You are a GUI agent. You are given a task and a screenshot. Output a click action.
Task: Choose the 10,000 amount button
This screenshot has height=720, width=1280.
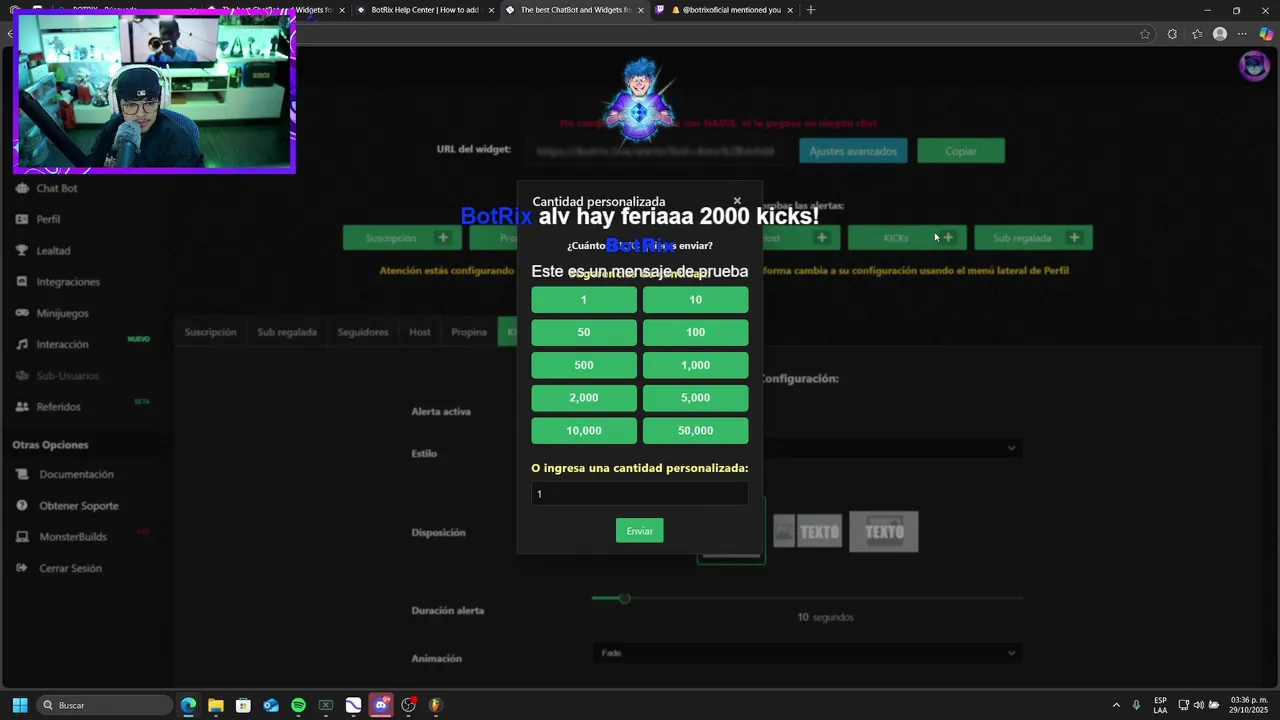[584, 431]
